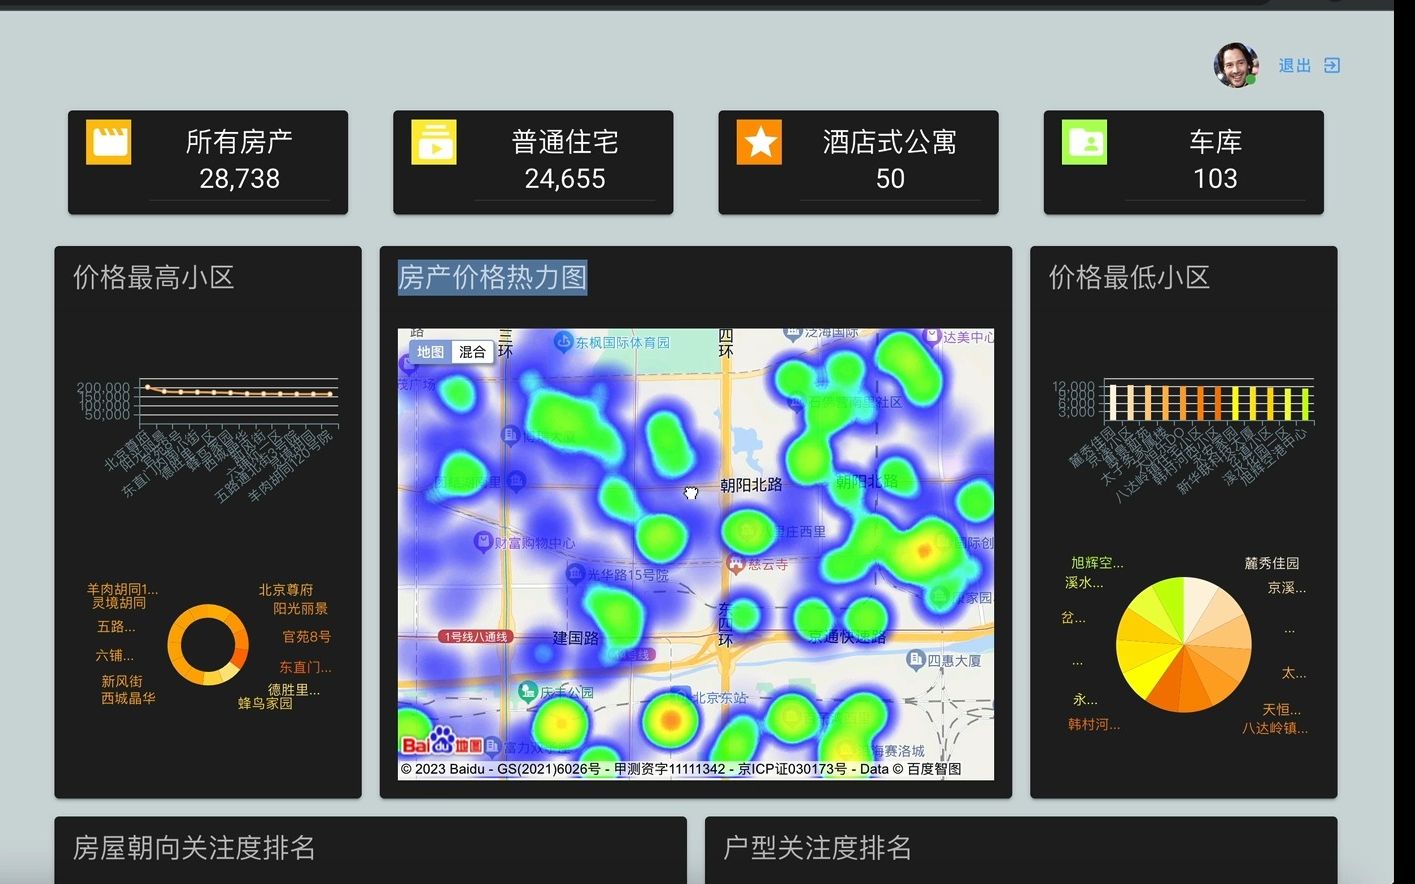The image size is (1415, 884).
Task: Switch the map to 地图 view
Action: (431, 351)
